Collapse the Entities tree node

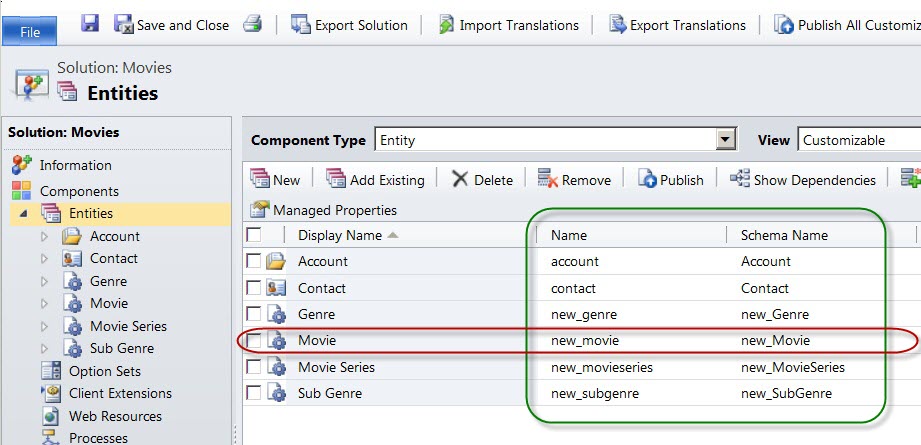[x=23, y=214]
